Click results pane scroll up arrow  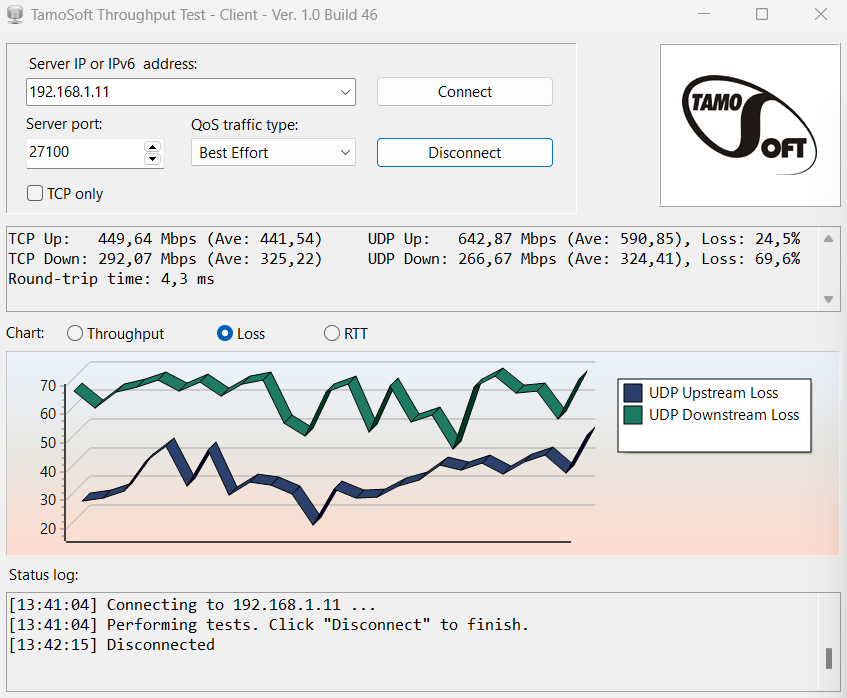pos(829,239)
